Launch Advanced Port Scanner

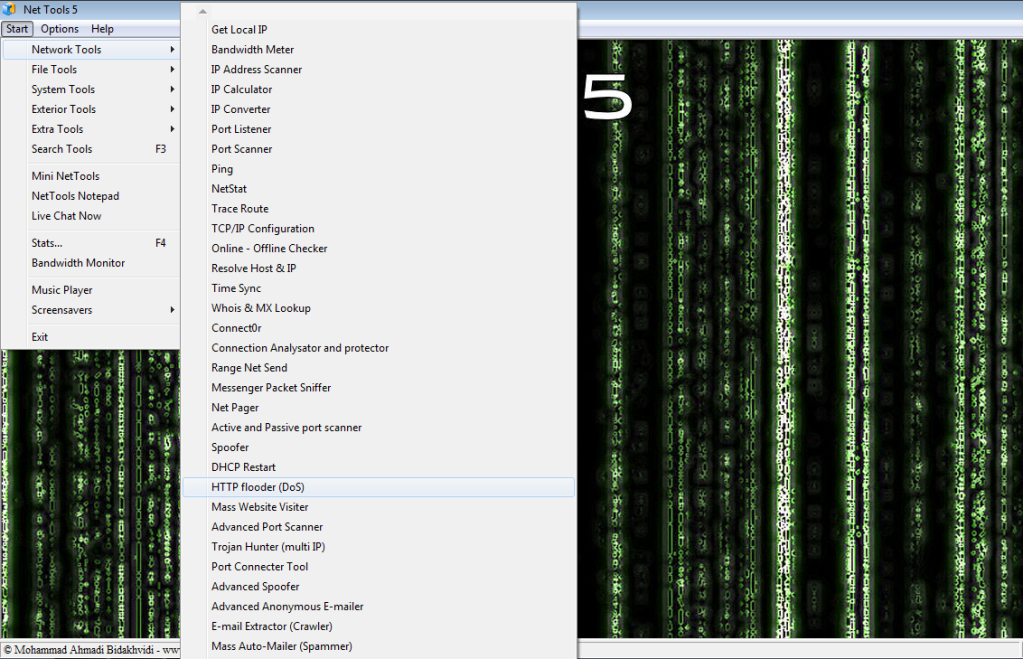[378, 527]
